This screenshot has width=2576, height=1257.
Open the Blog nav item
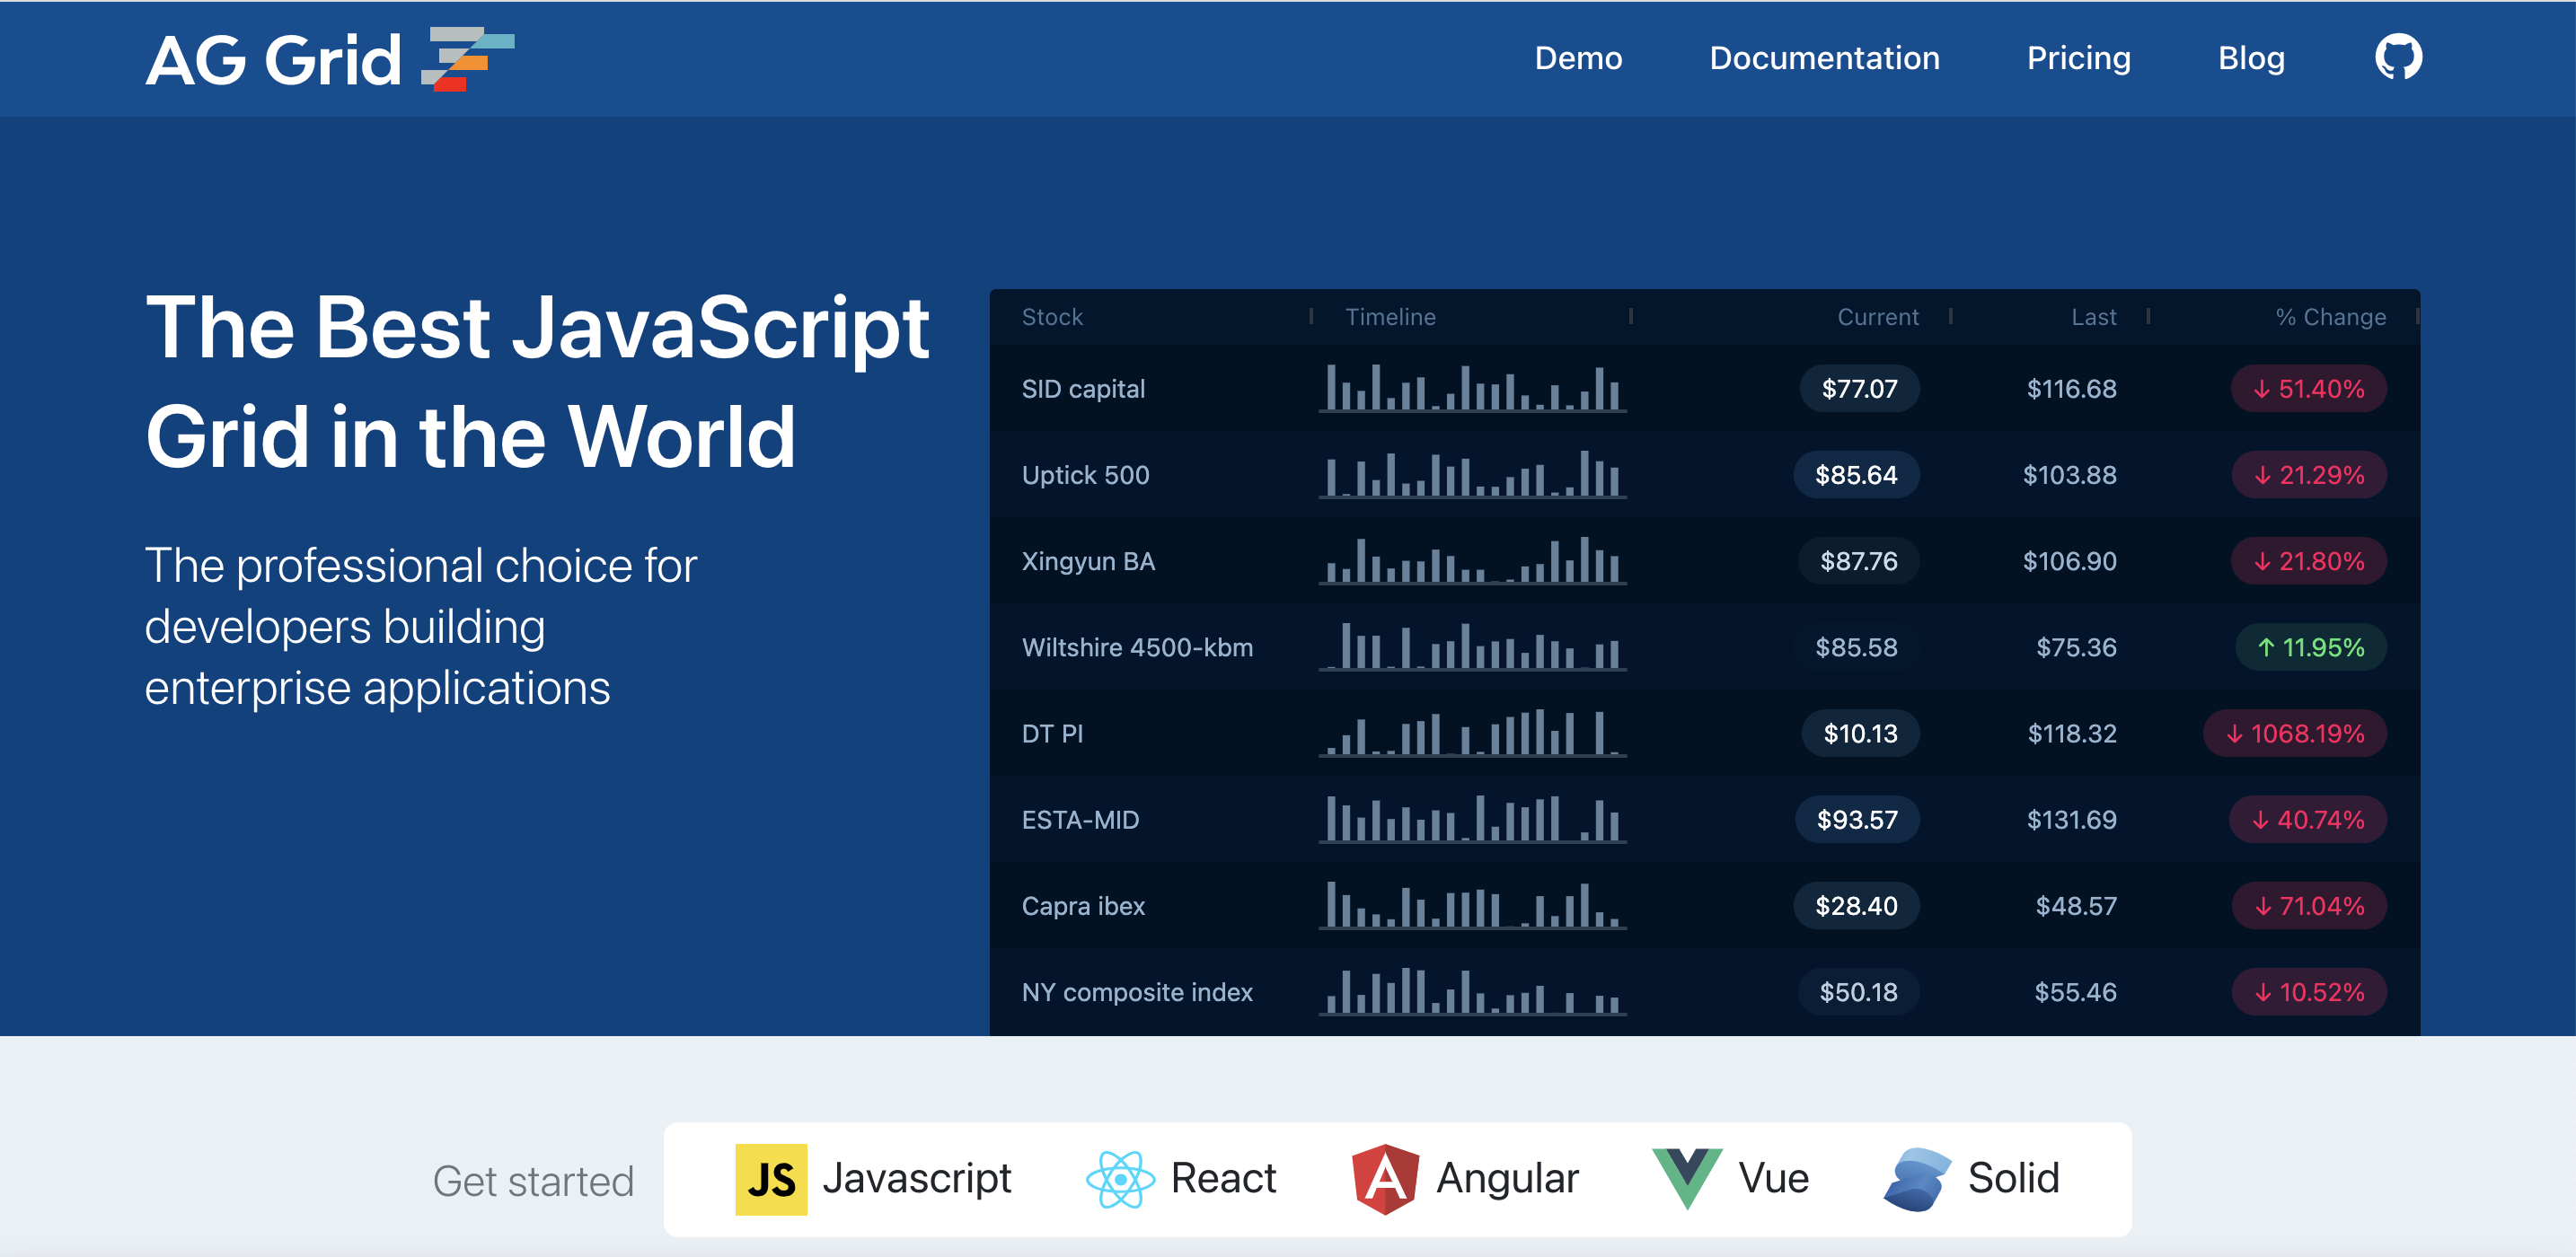click(x=2251, y=58)
